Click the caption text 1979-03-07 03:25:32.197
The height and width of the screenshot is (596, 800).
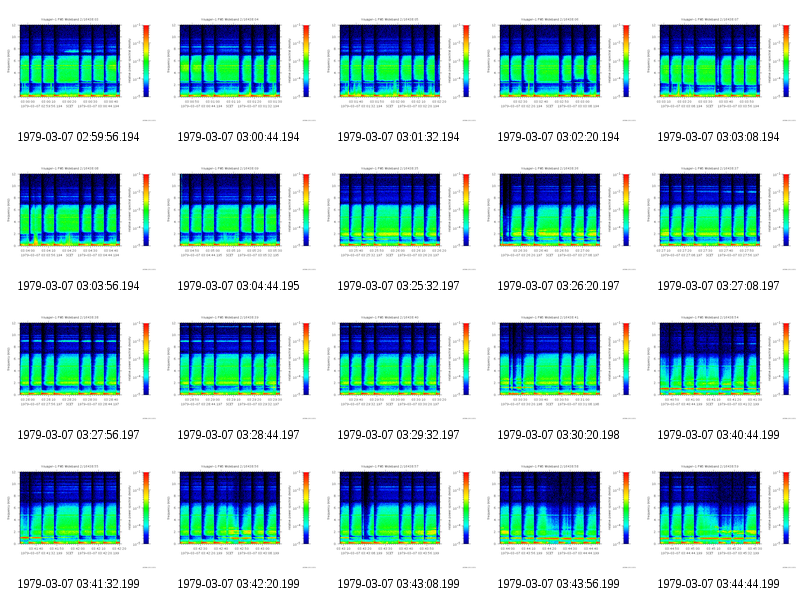point(398,286)
